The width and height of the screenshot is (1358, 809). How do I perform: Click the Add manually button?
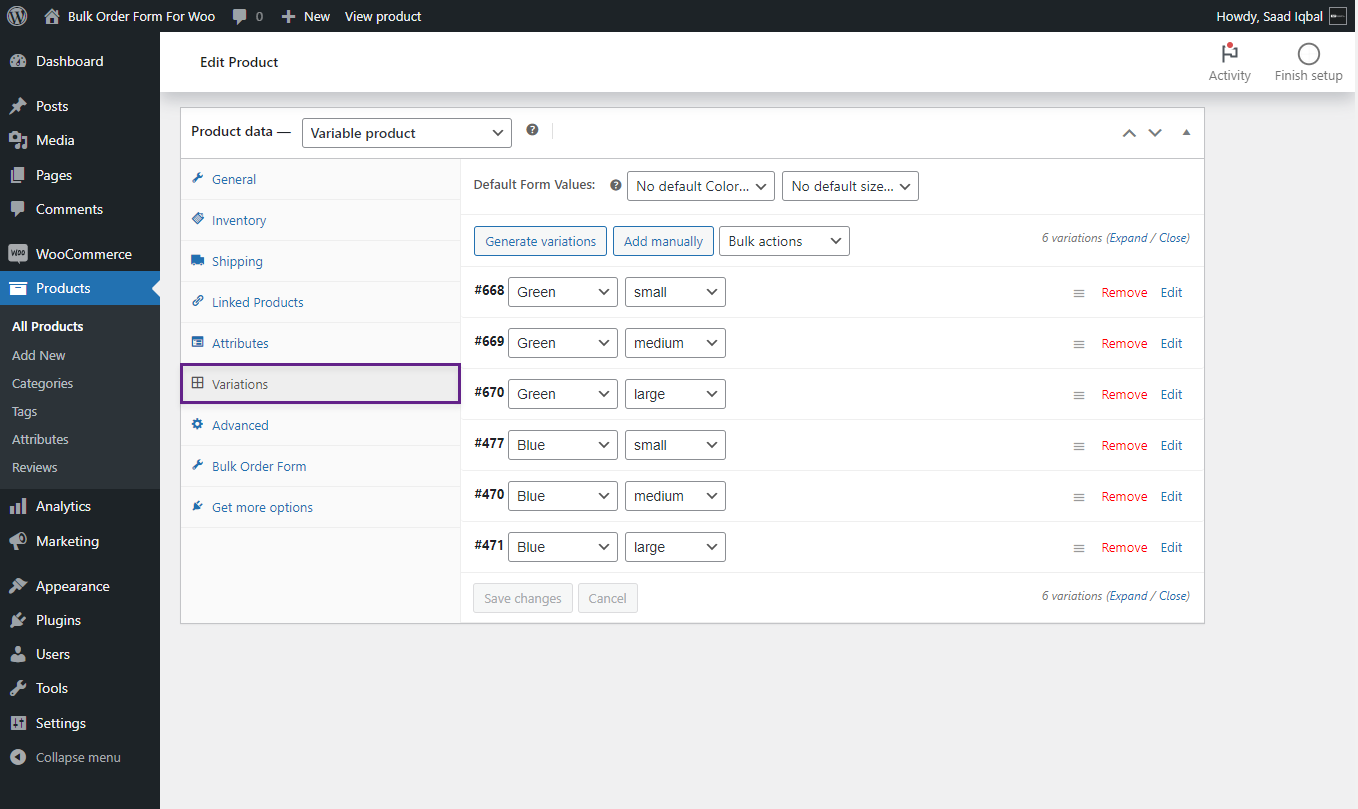pos(663,241)
